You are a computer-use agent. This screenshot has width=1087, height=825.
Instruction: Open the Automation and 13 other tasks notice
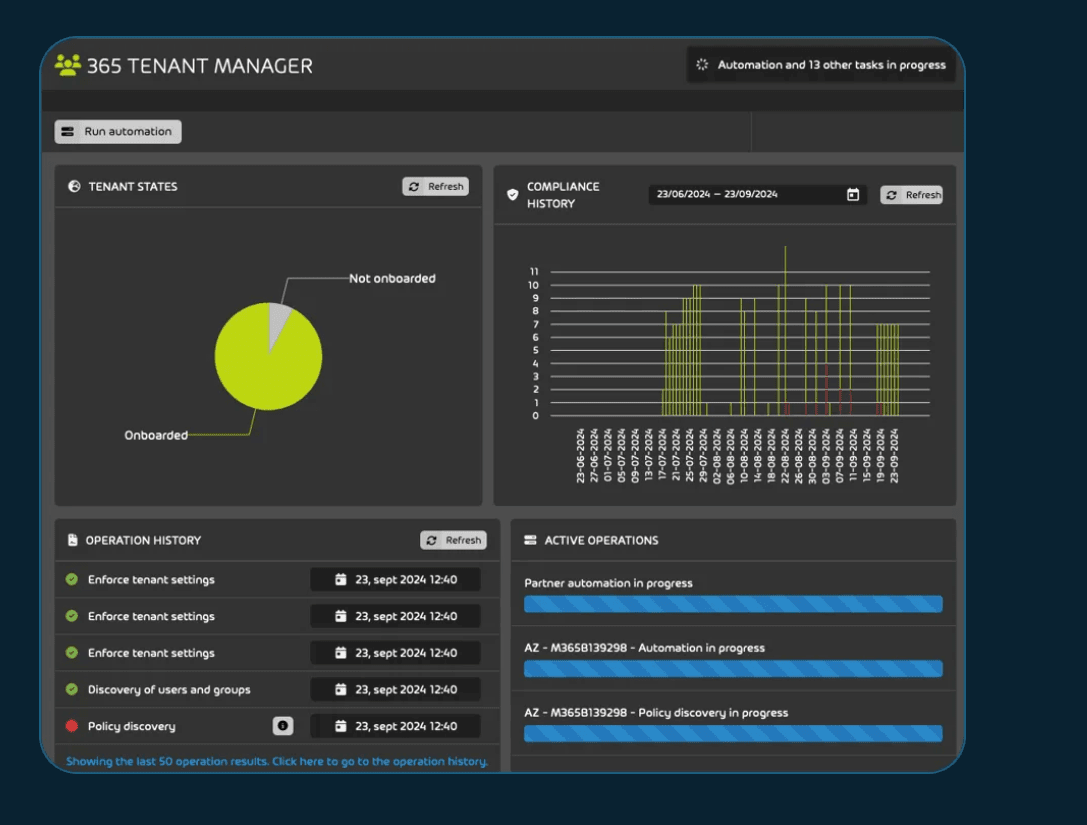[821, 64]
